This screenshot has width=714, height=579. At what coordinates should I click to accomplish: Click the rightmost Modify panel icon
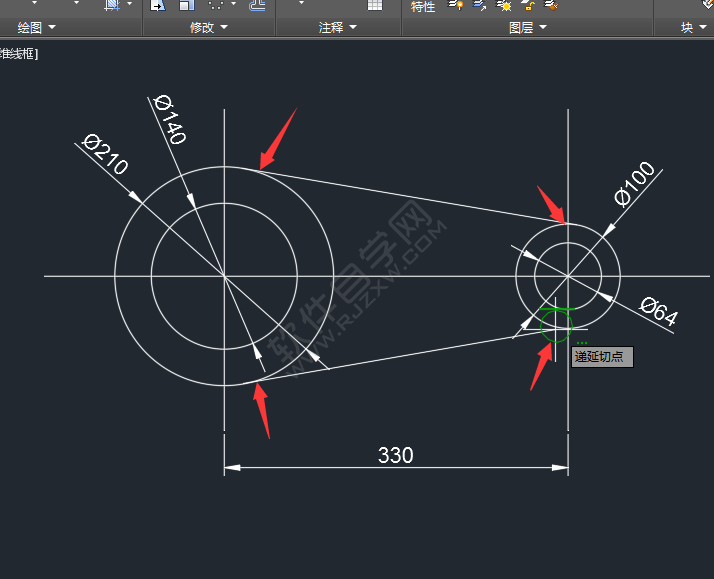[257, 5]
